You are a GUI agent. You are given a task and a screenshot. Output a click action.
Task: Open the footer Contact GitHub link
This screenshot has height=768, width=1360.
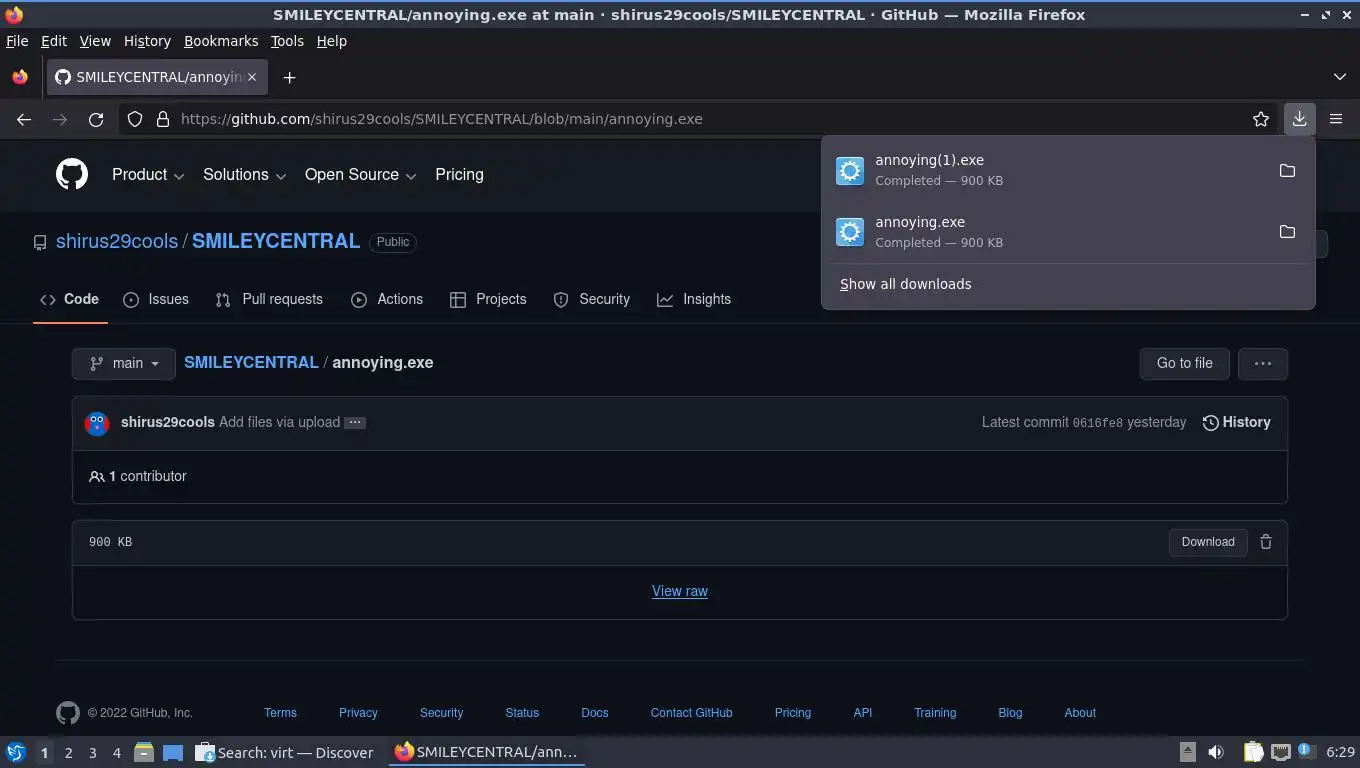691,713
